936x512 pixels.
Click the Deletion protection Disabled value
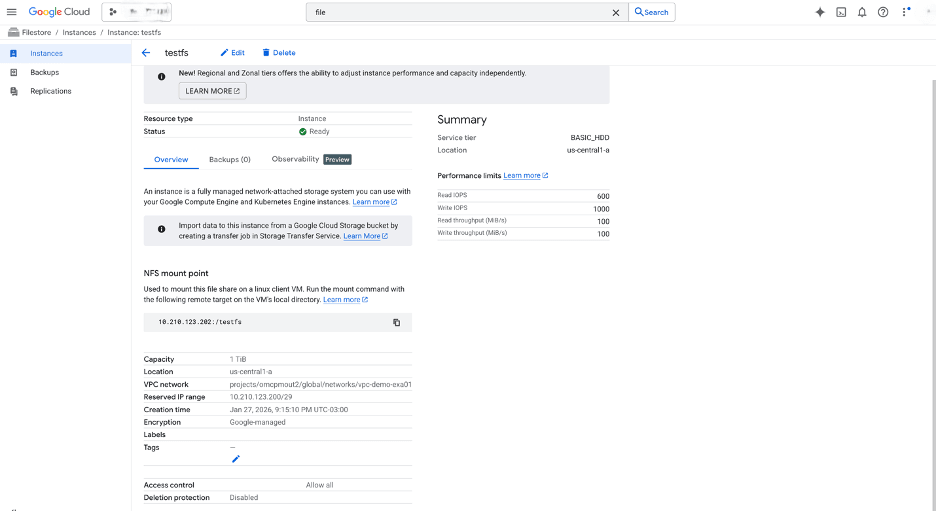244,498
